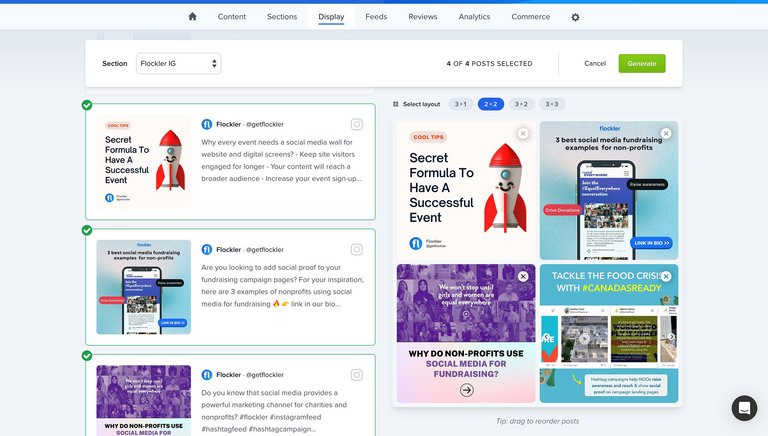Click the 'Section' label

(115, 64)
